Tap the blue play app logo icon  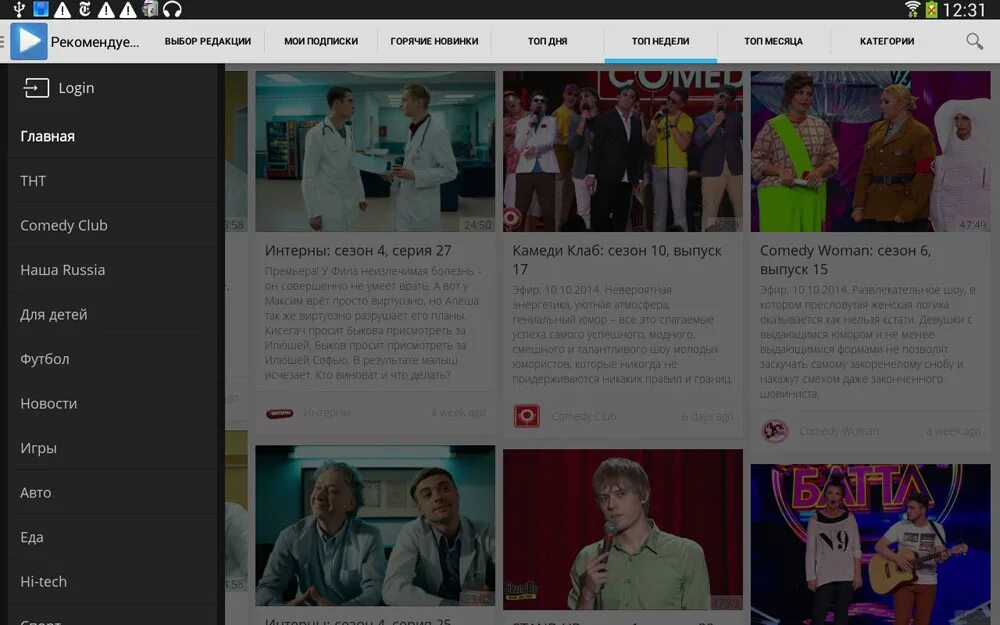(x=29, y=41)
